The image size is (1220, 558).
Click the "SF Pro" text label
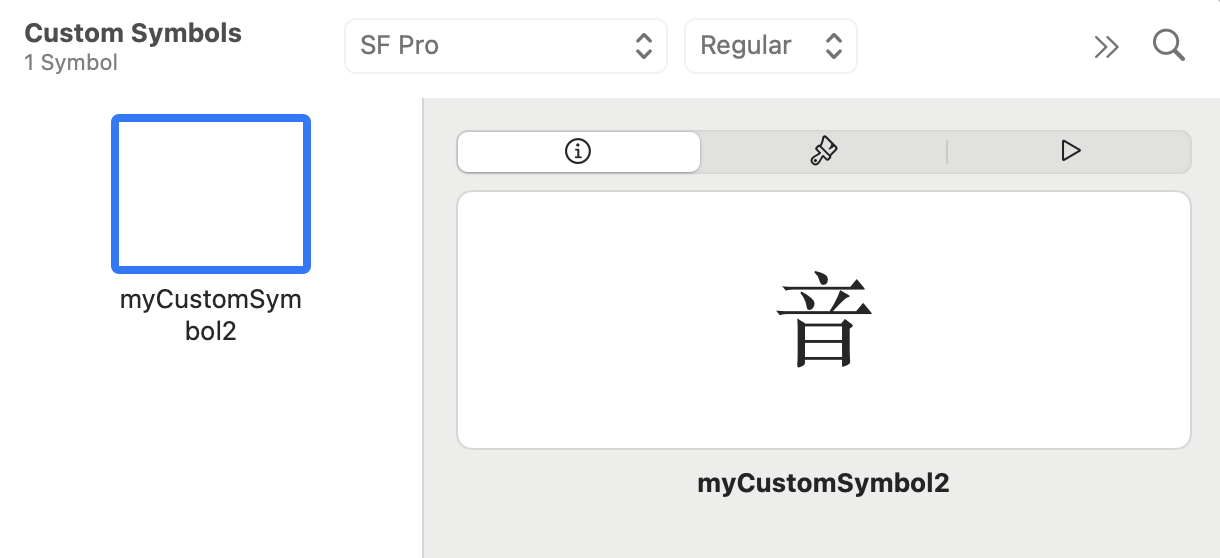click(x=399, y=46)
